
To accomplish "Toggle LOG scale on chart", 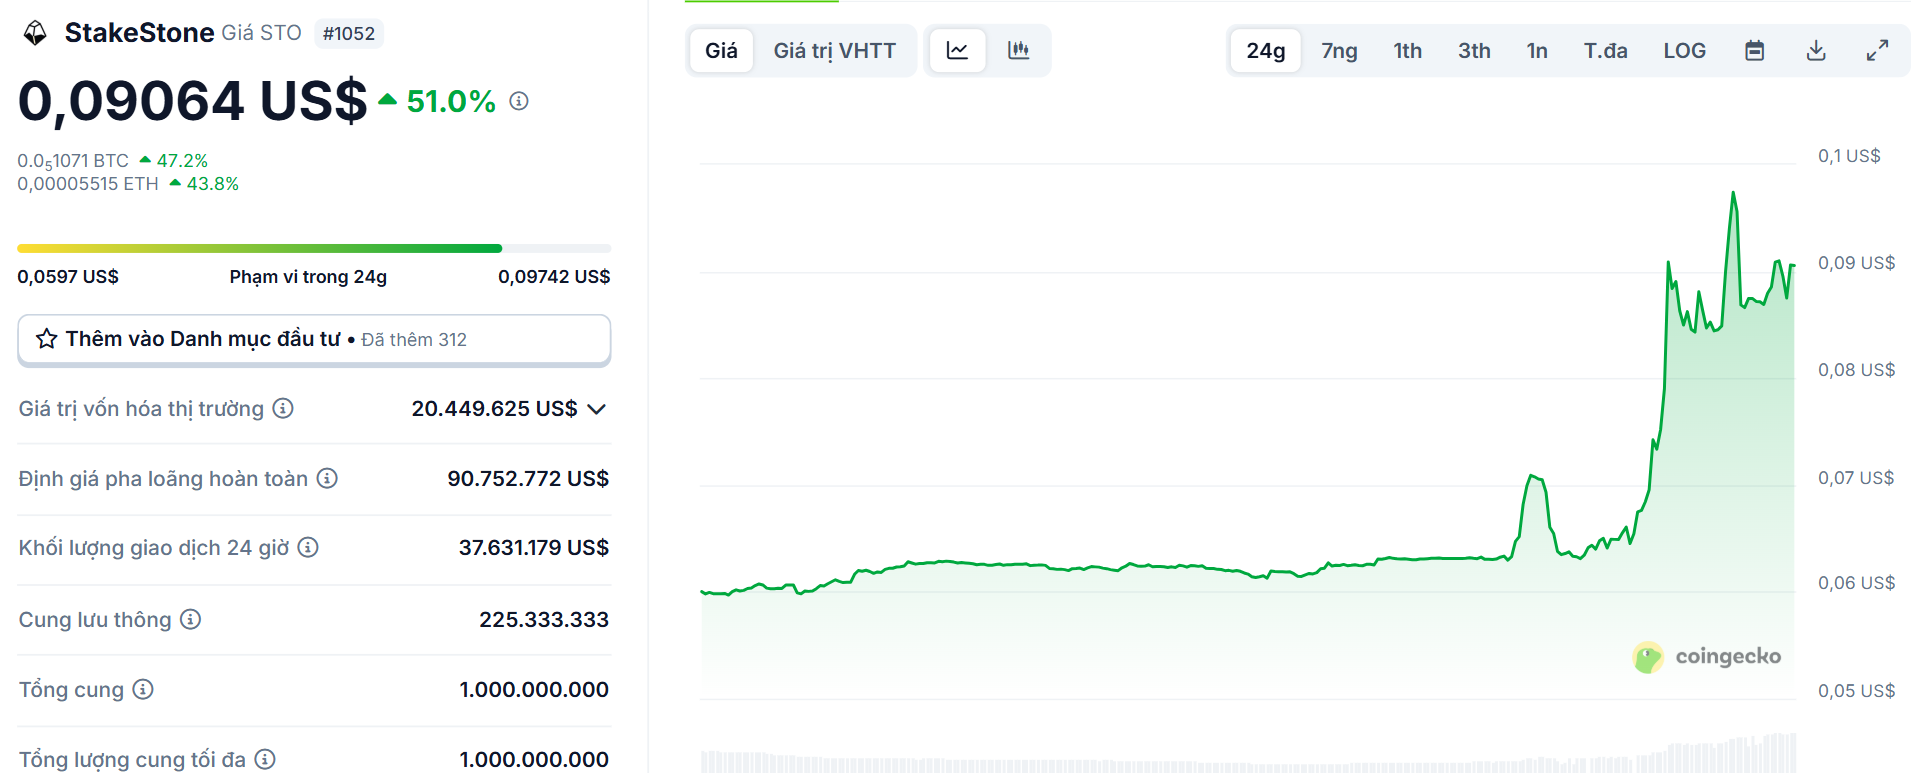I will [1684, 50].
